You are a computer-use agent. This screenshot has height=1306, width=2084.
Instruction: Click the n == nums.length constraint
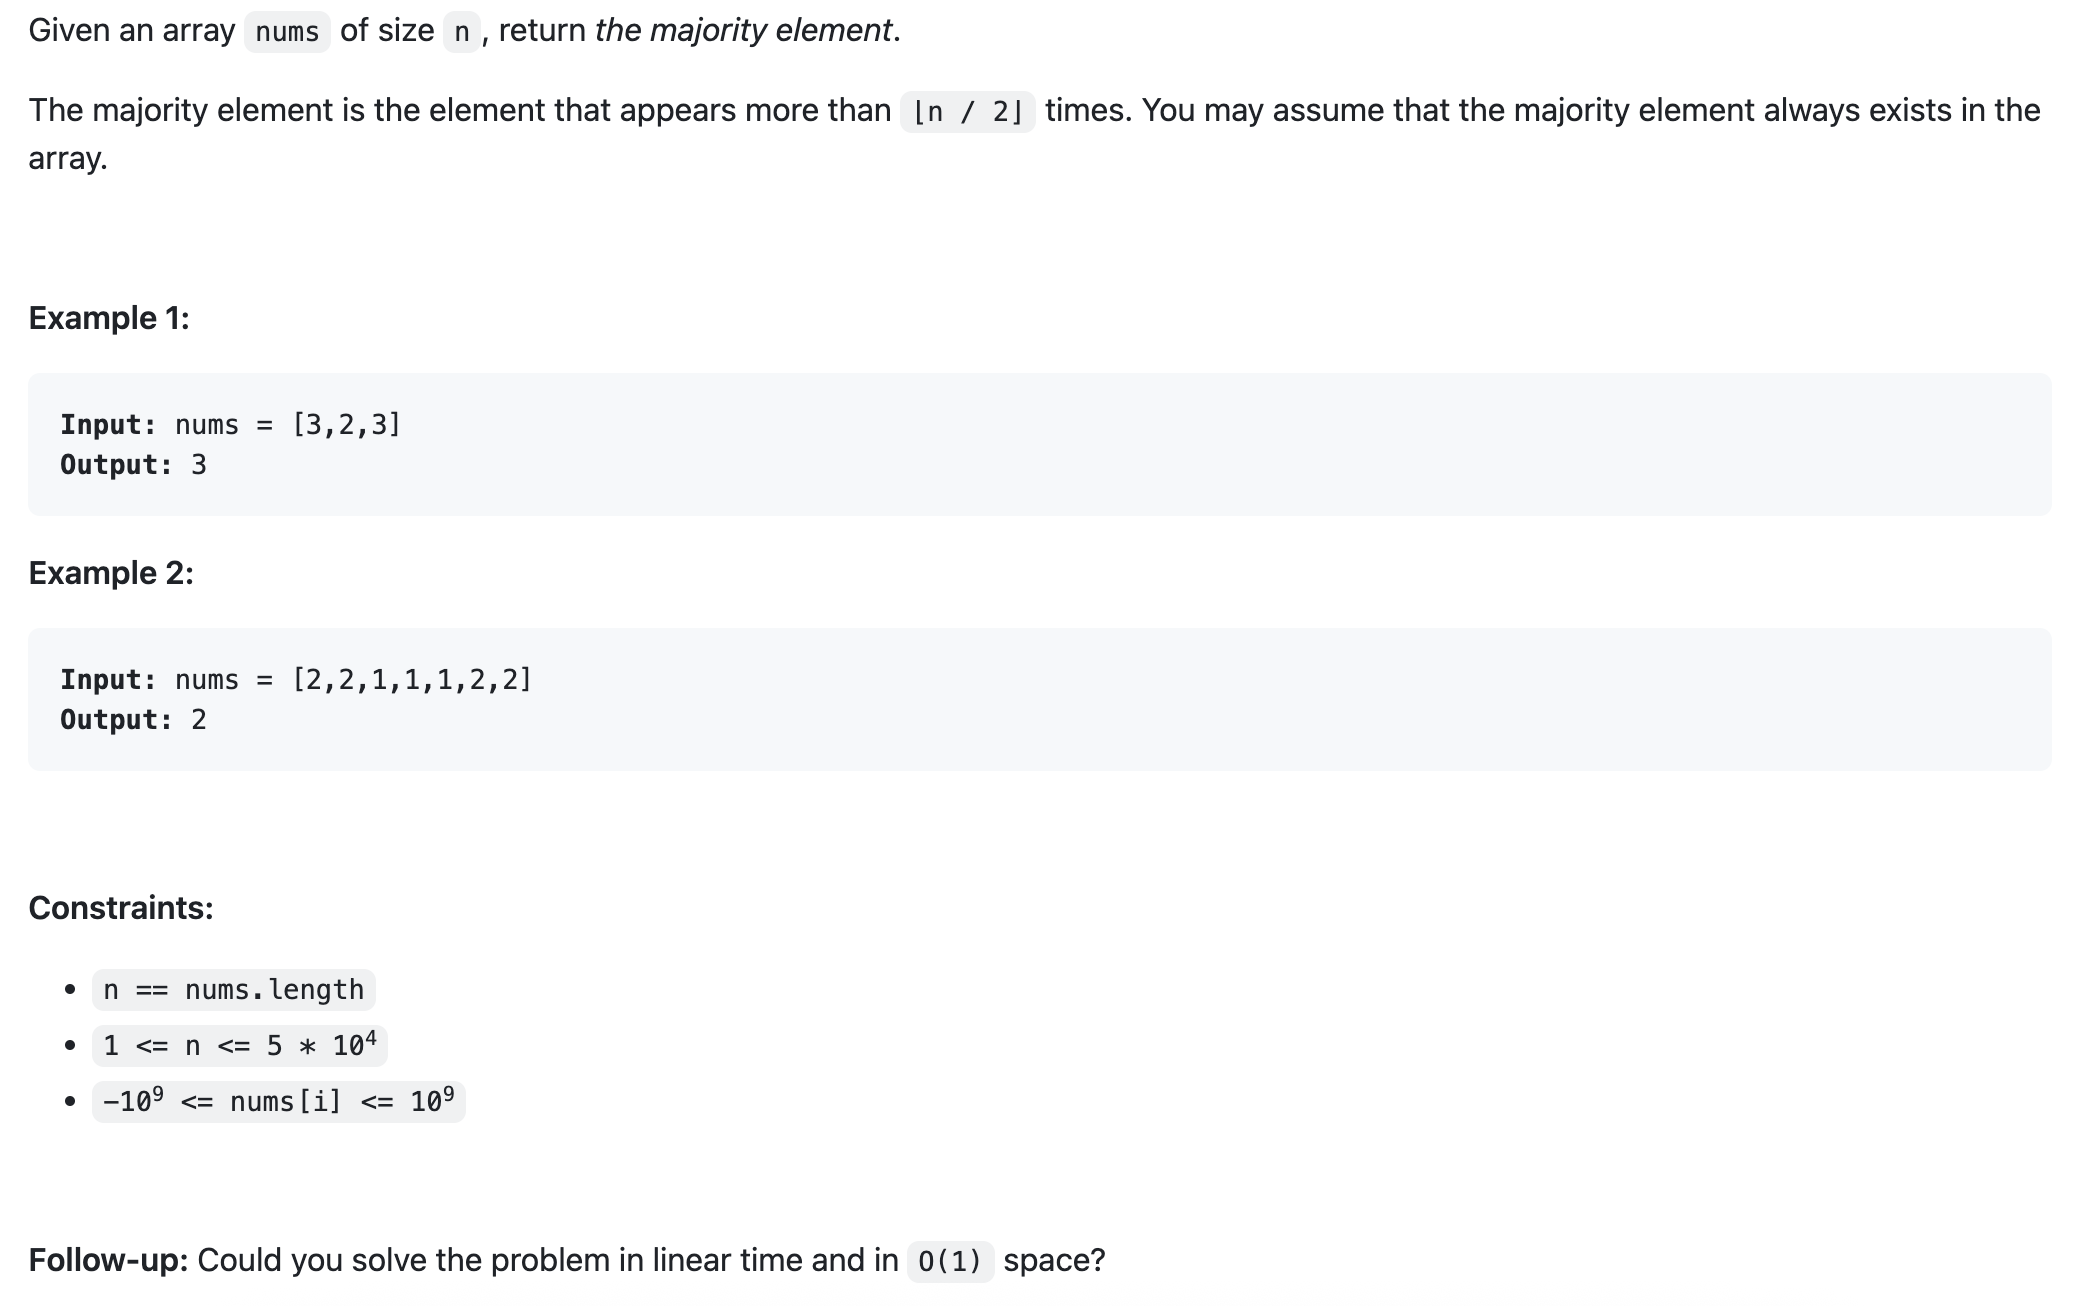[x=234, y=990]
